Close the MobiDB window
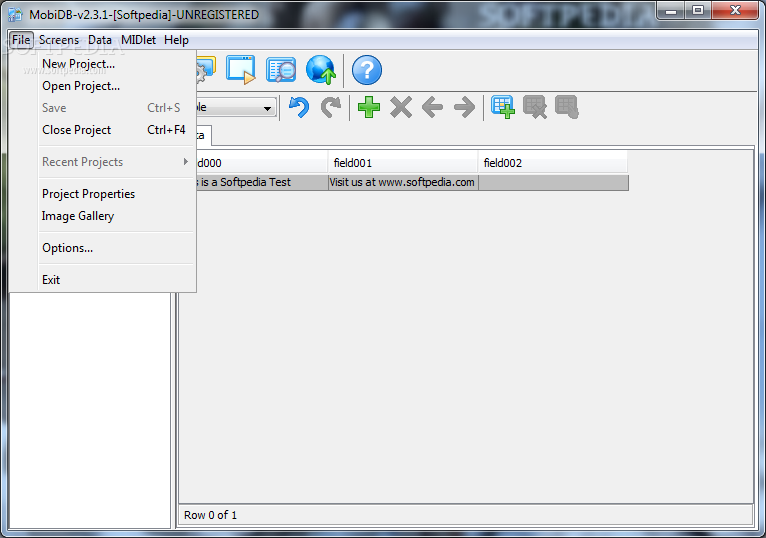 [x=735, y=10]
